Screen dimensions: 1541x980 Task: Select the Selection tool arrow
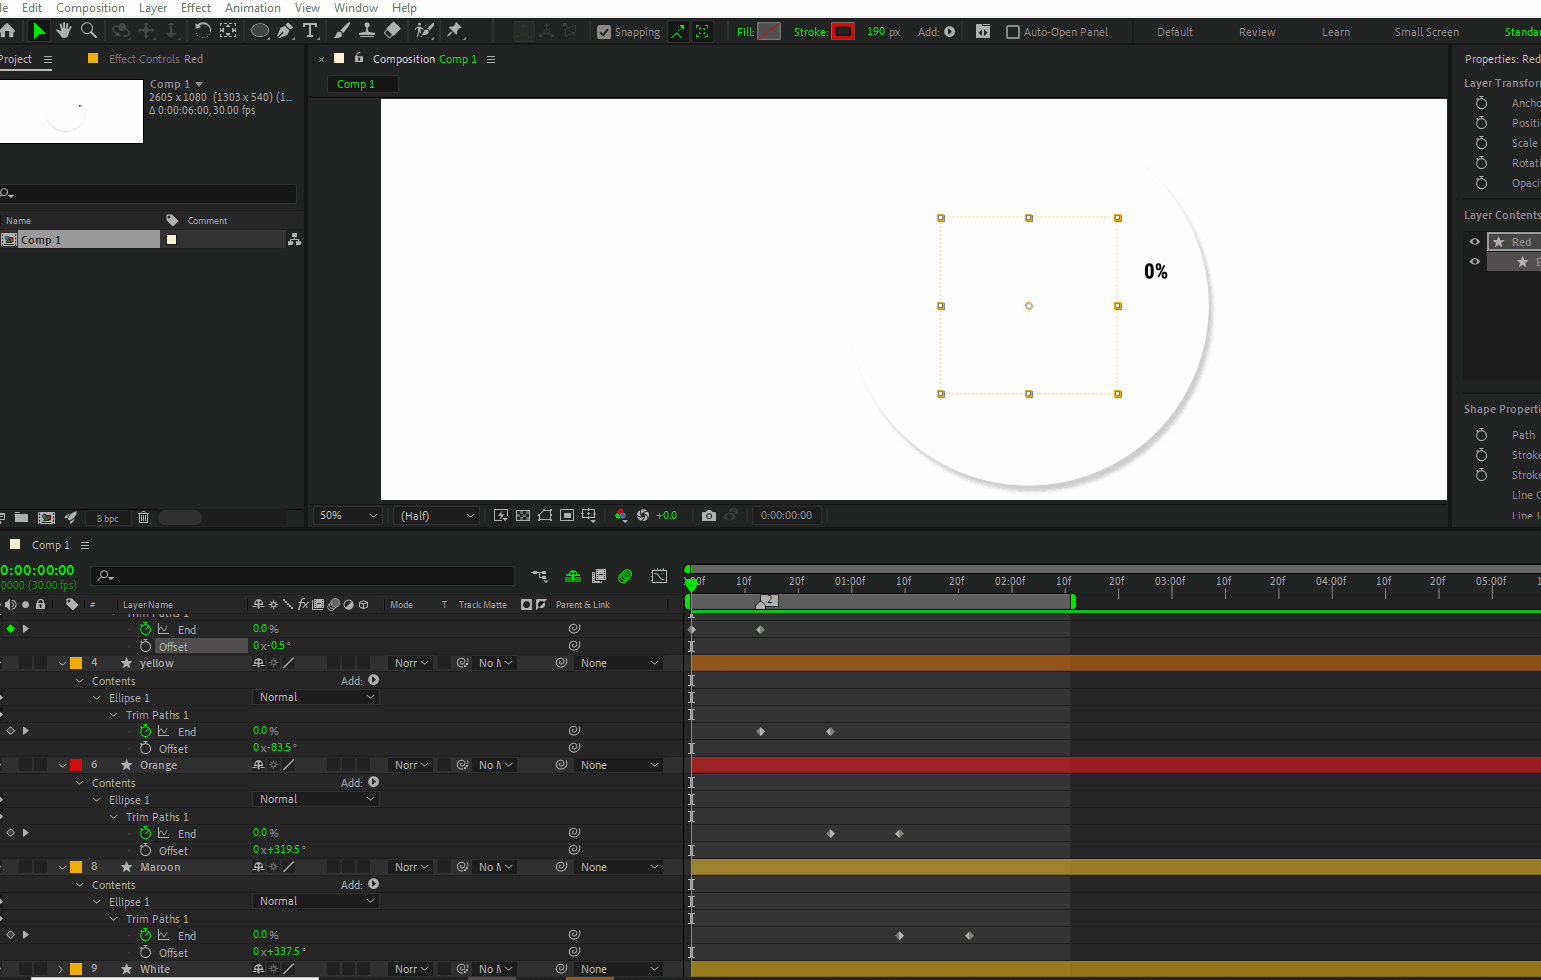[x=39, y=31]
